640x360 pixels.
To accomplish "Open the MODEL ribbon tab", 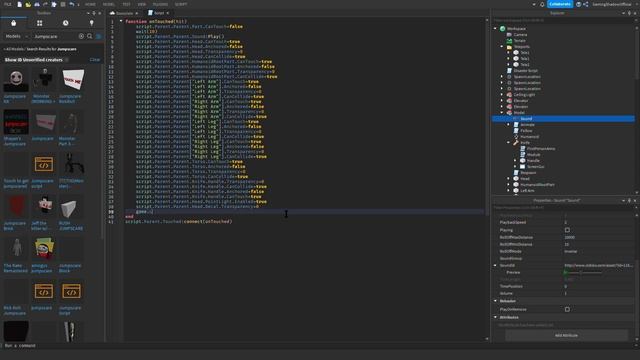I will tap(109, 4).
